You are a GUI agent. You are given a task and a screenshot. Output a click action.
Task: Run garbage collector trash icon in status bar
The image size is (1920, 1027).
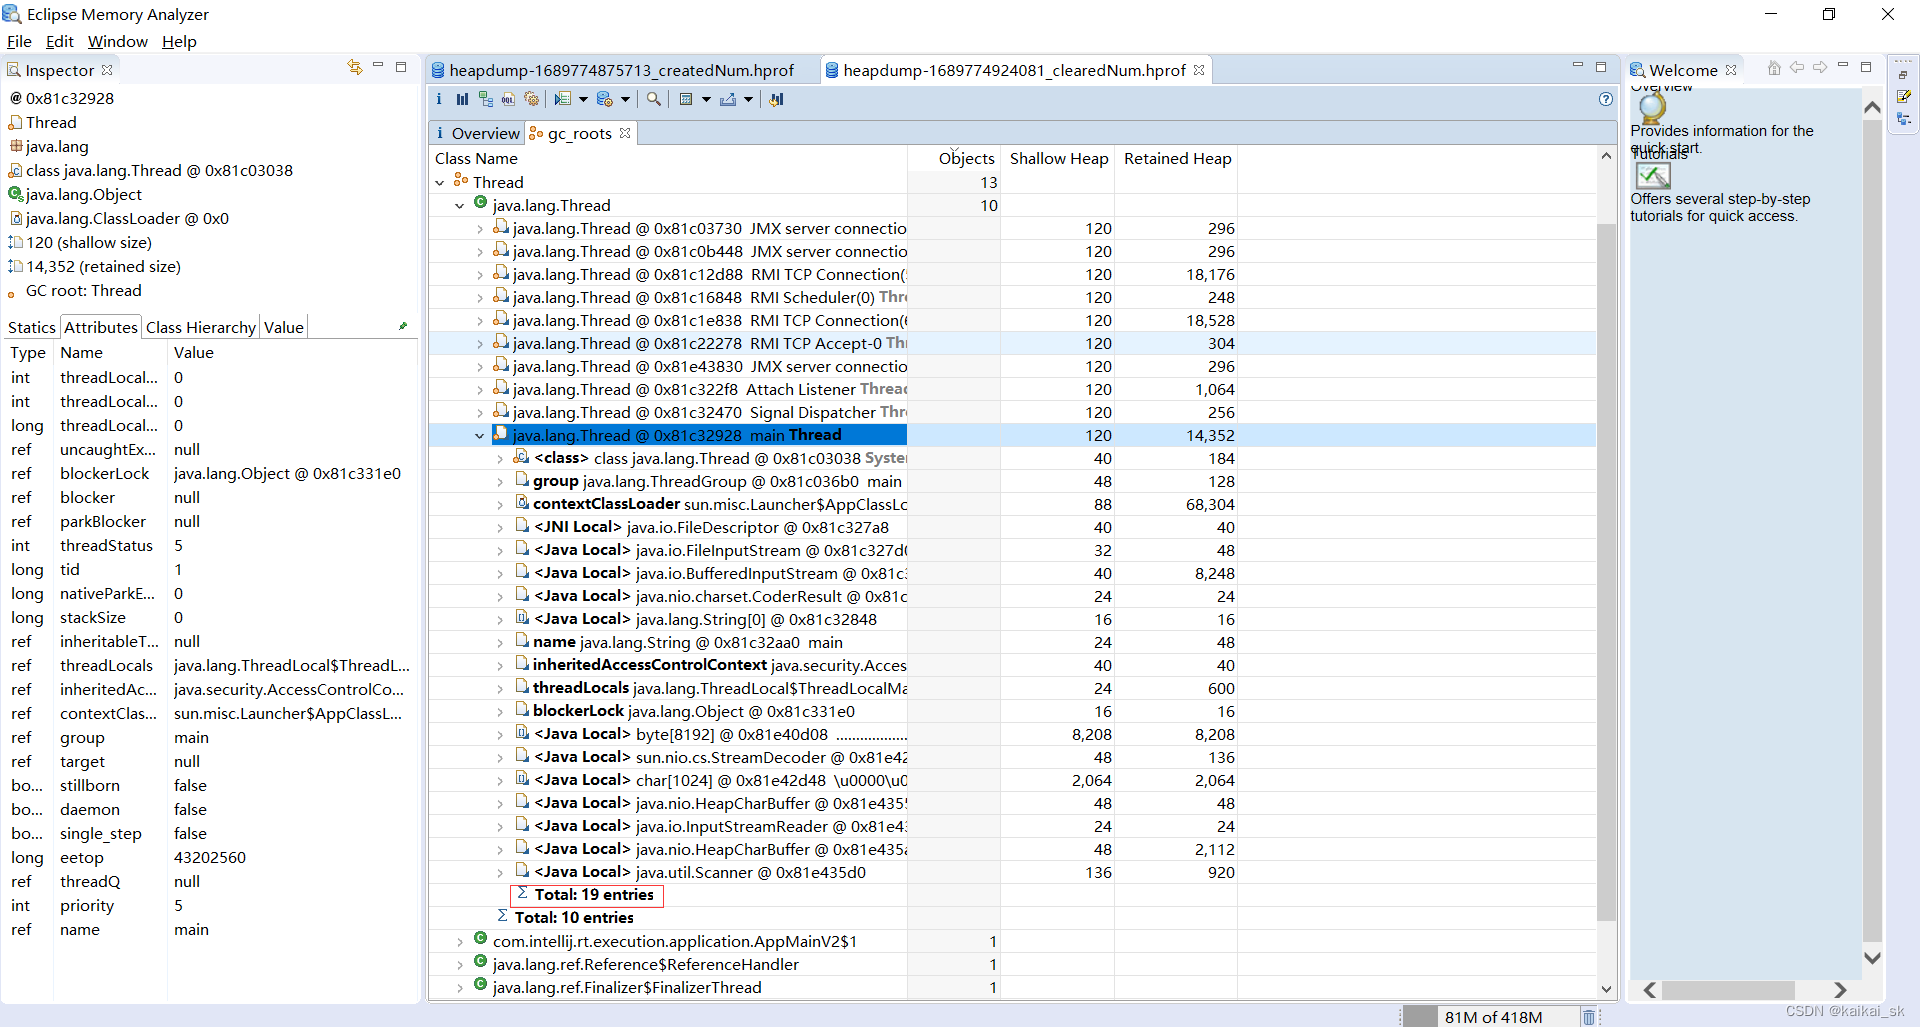[x=1588, y=1017]
